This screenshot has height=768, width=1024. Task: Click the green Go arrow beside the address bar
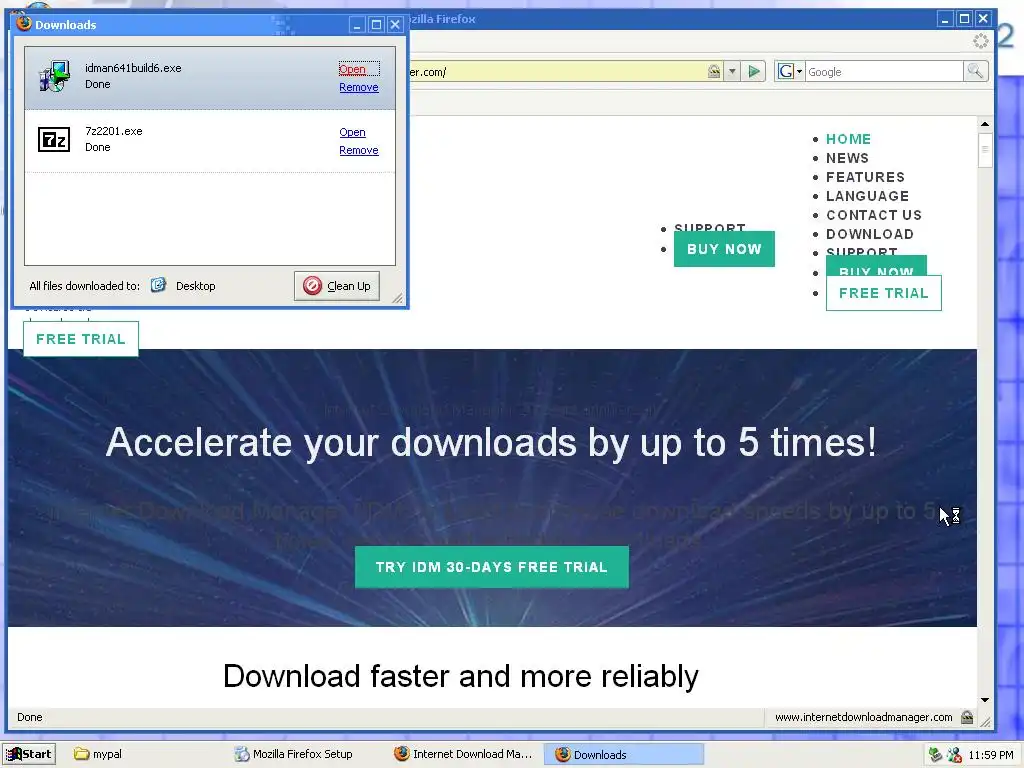click(754, 71)
